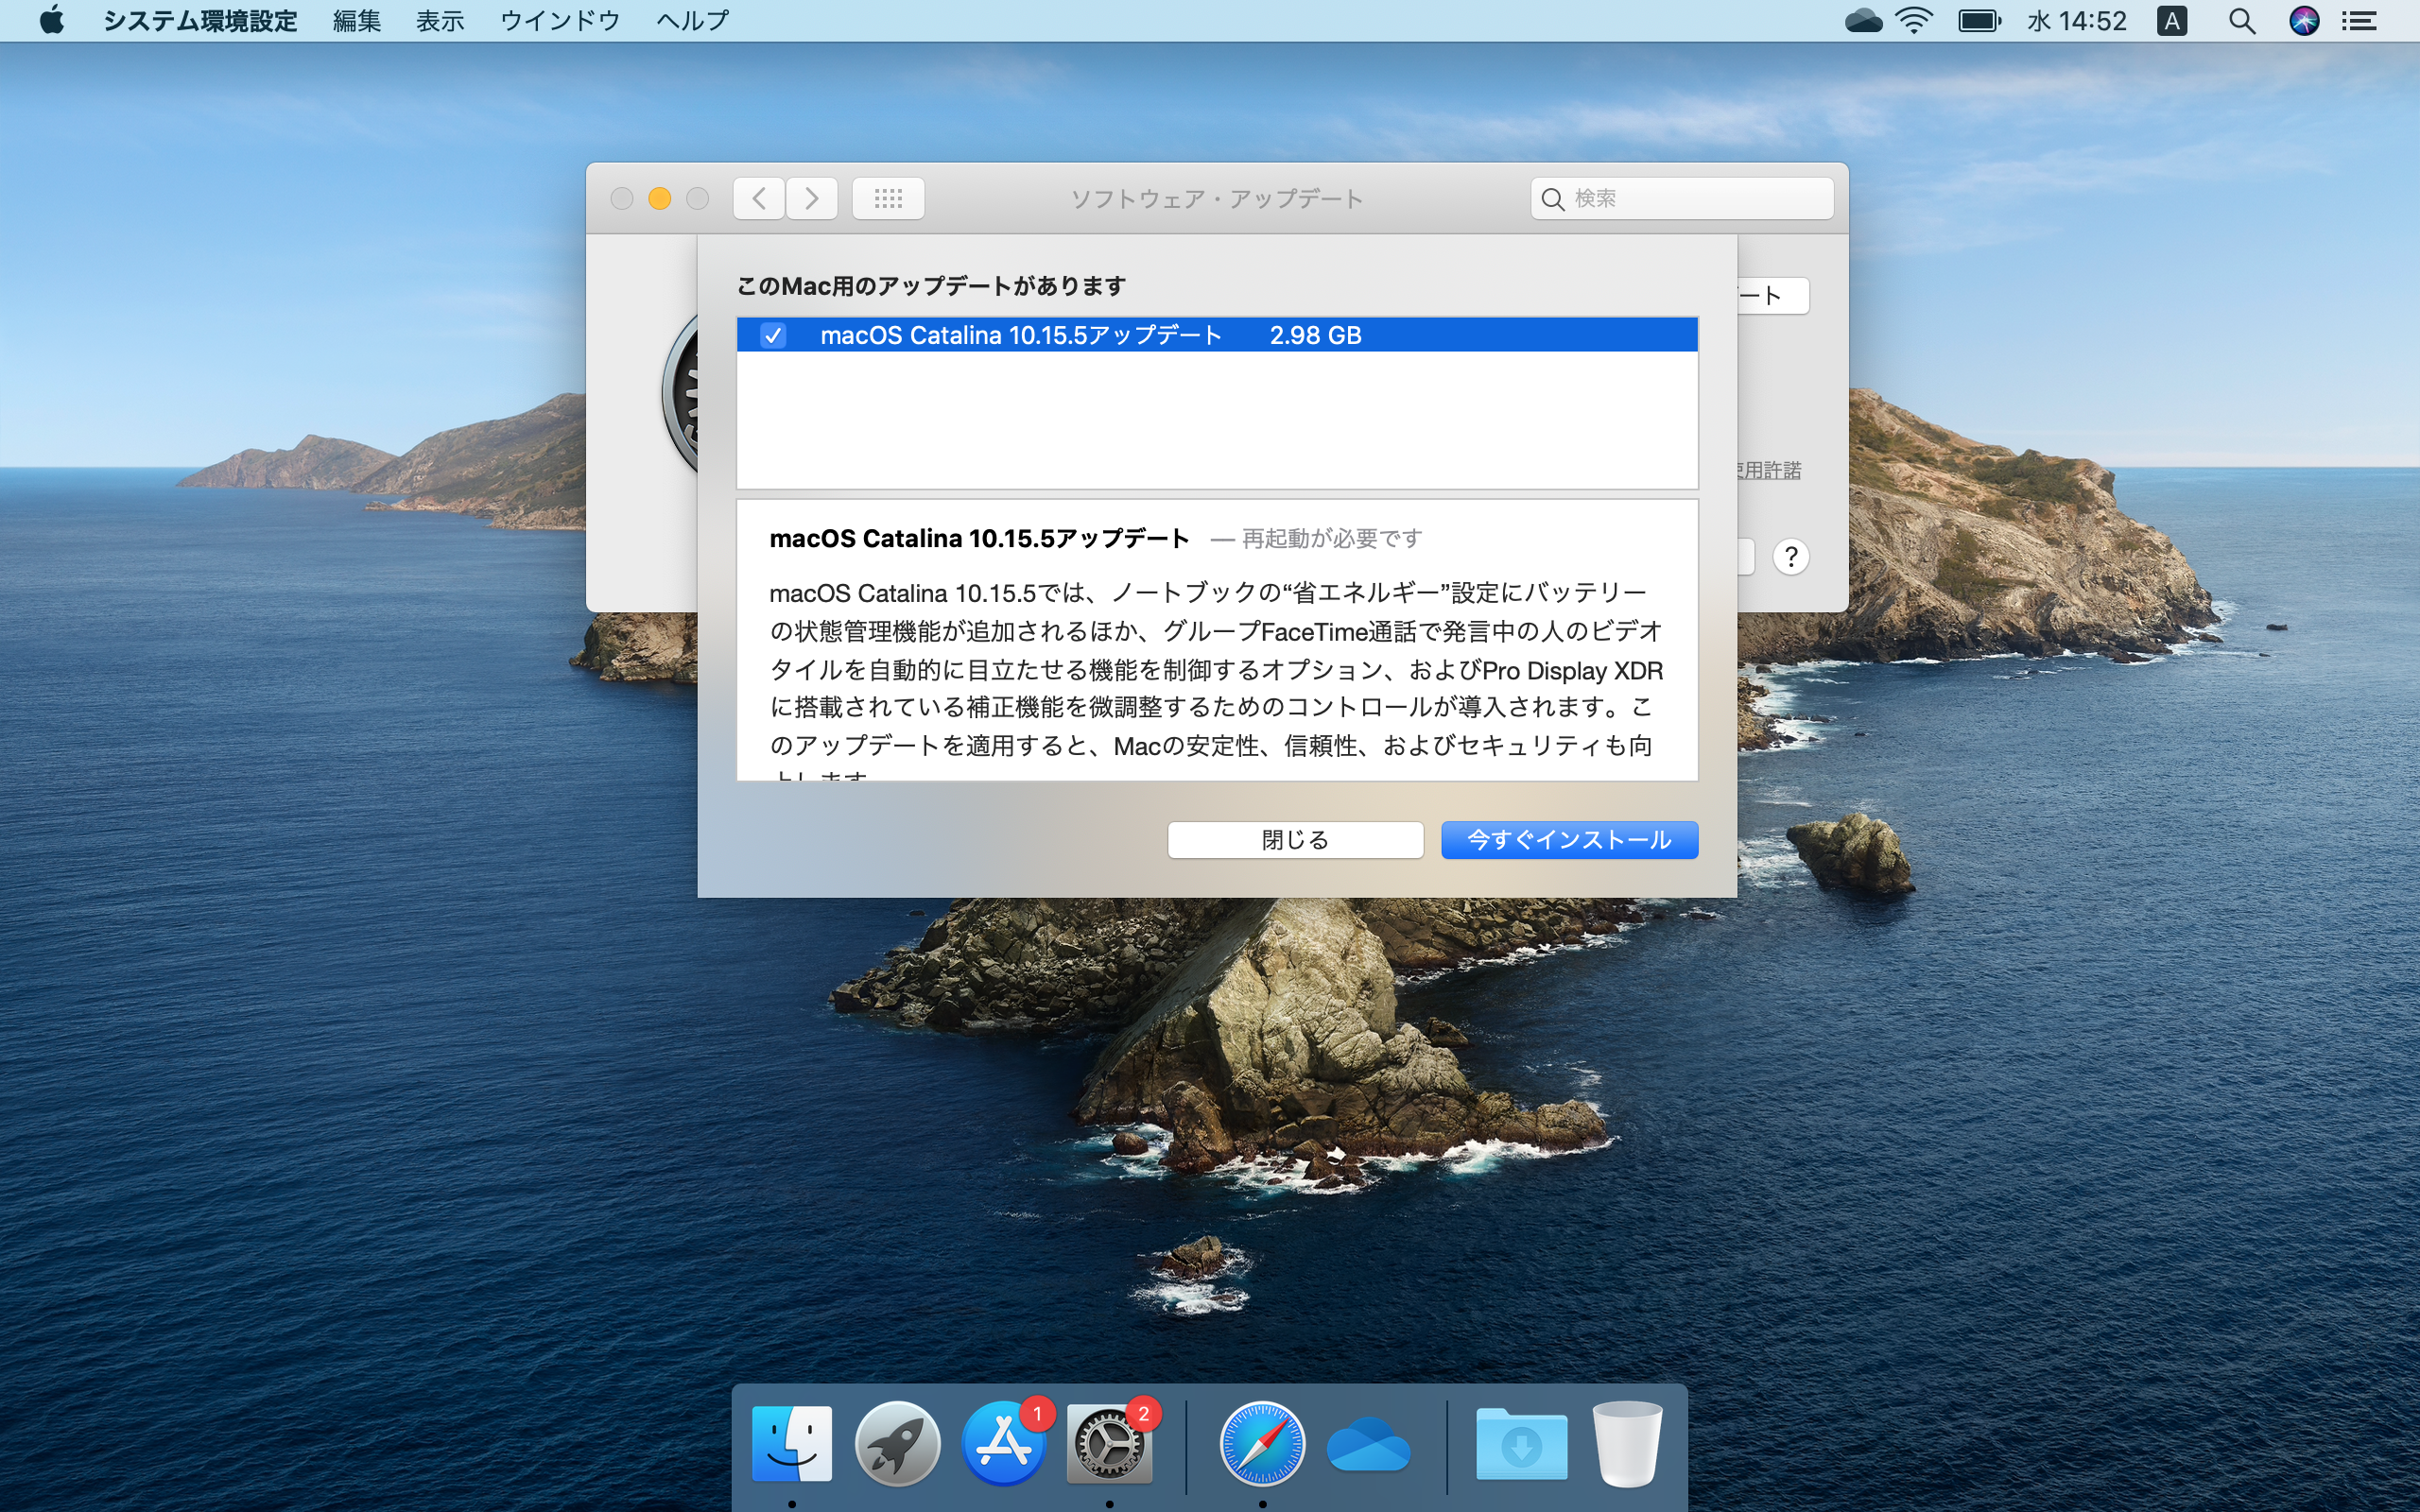This screenshot has width=2420, height=1512.
Task: Open the ウインドウ menu
Action: [559, 20]
